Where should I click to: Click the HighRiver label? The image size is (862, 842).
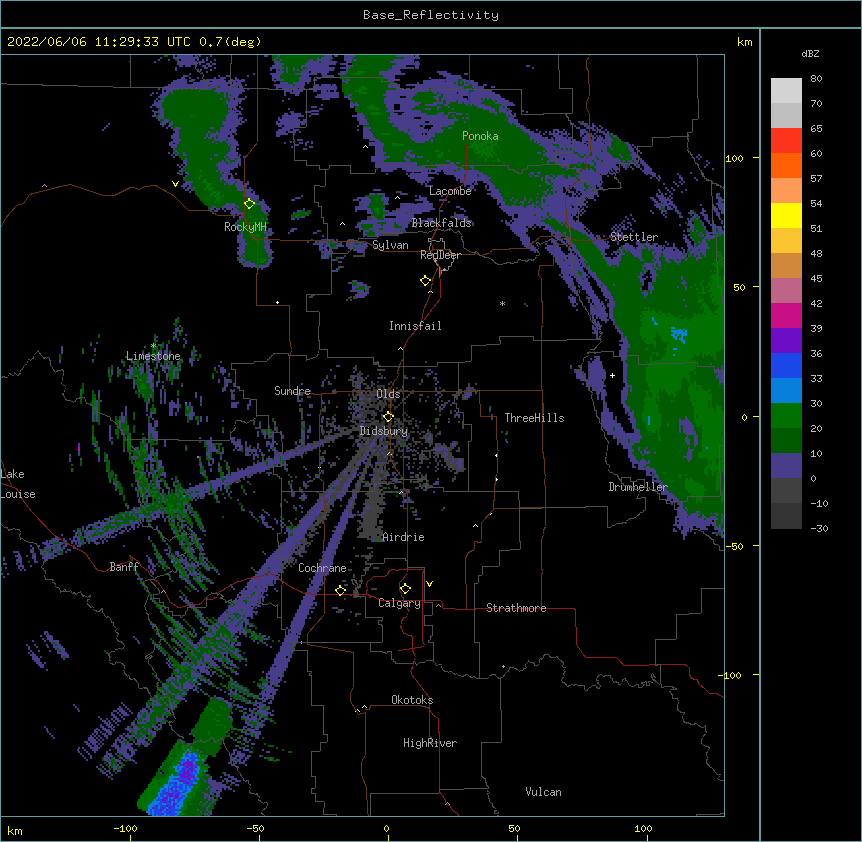[x=430, y=743]
